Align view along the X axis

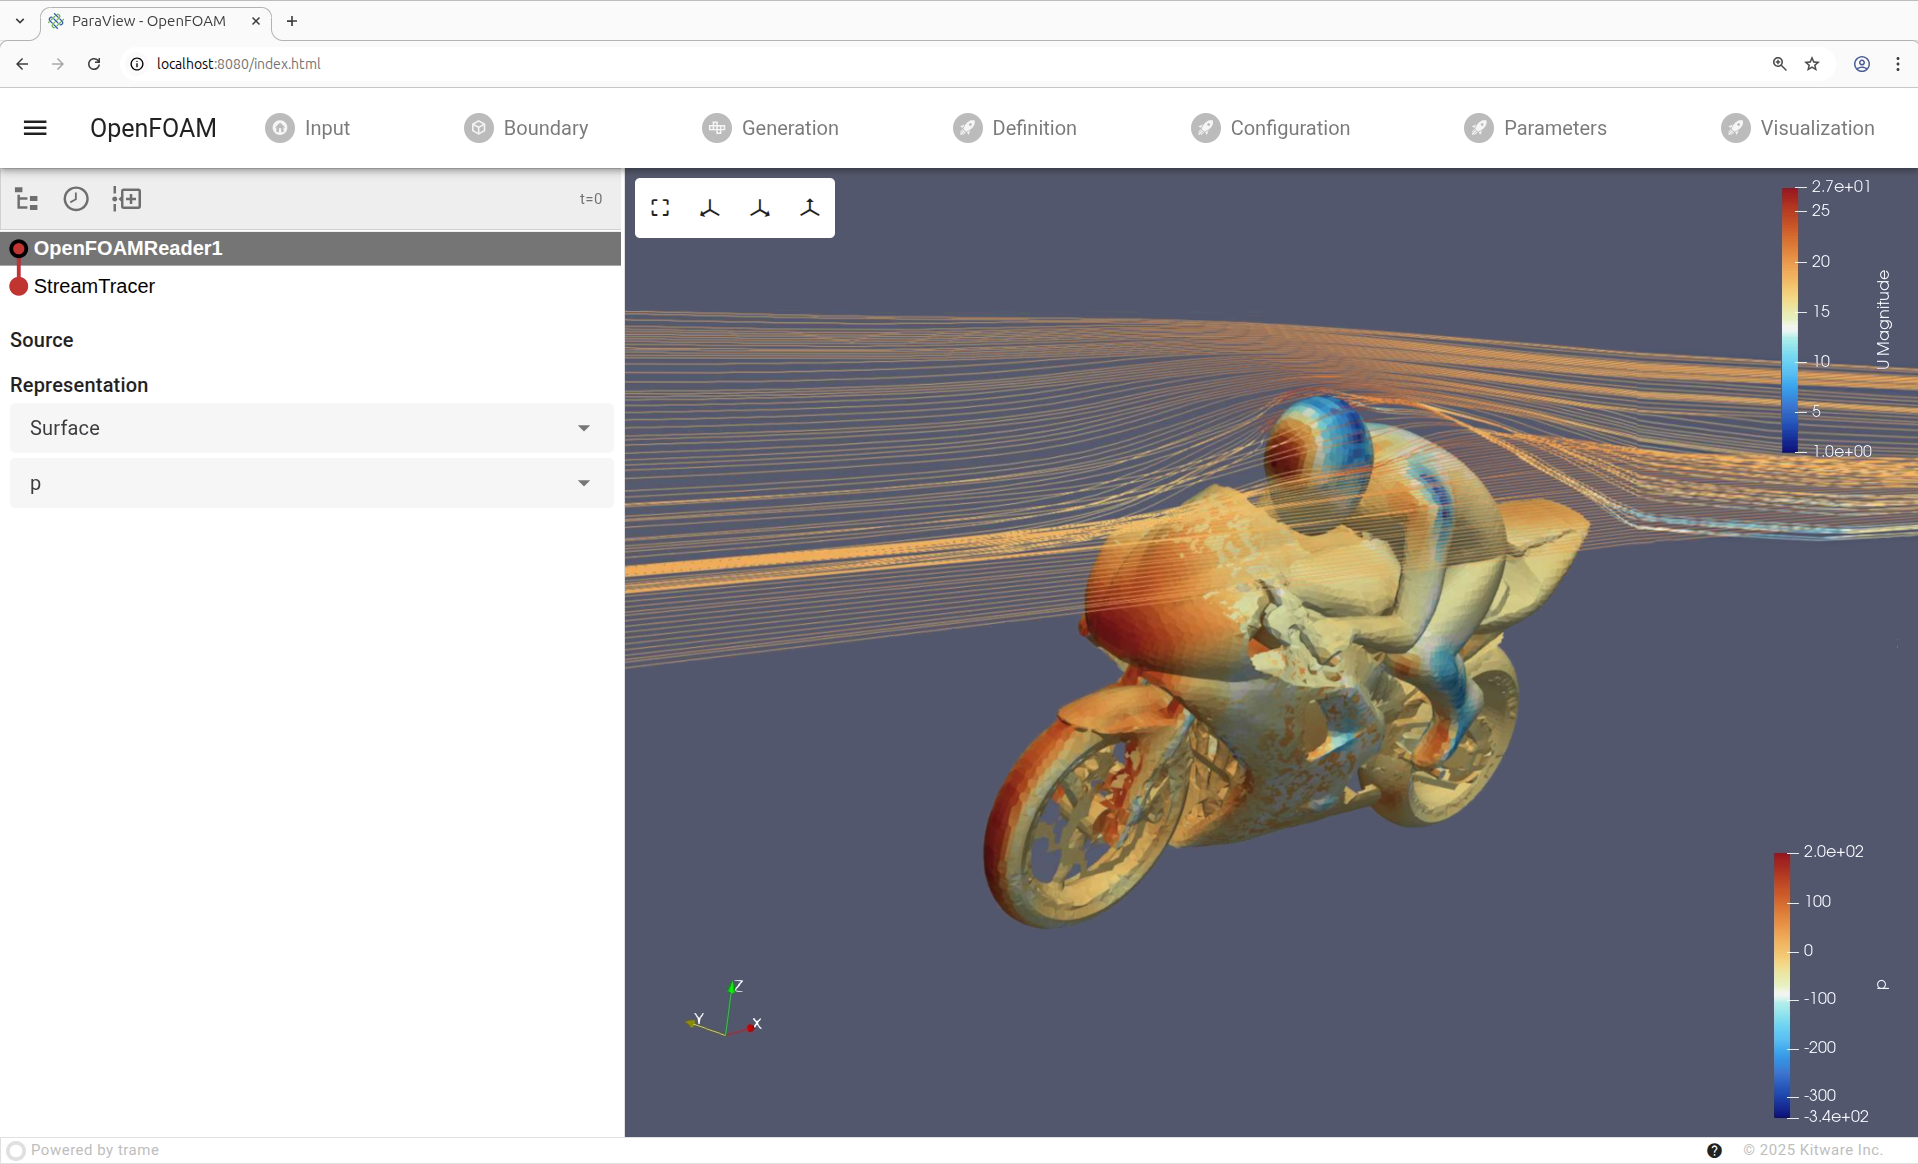[710, 208]
